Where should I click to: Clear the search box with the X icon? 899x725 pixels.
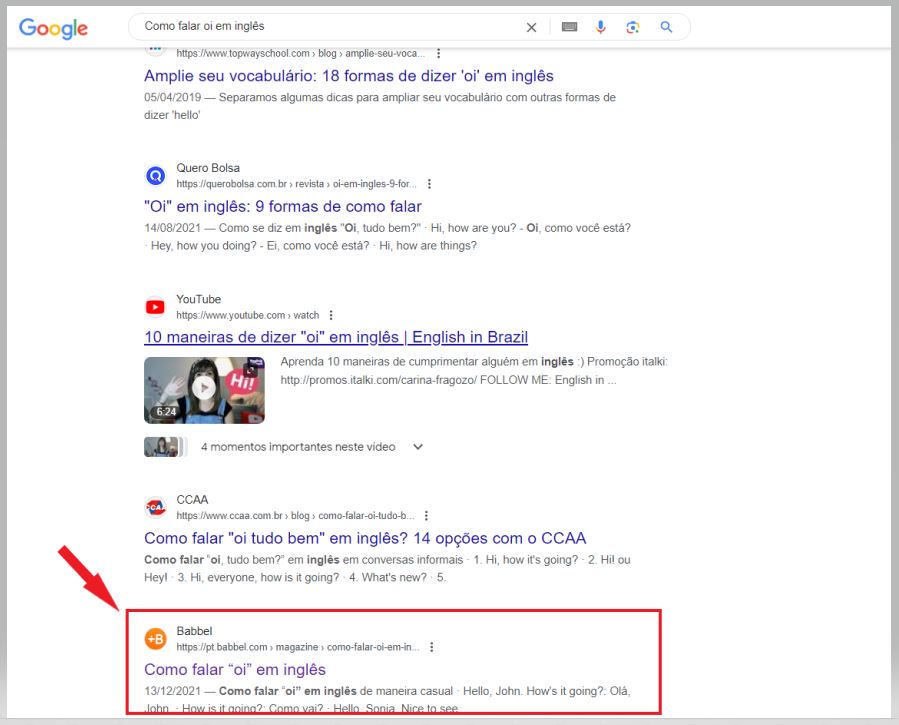(x=531, y=28)
